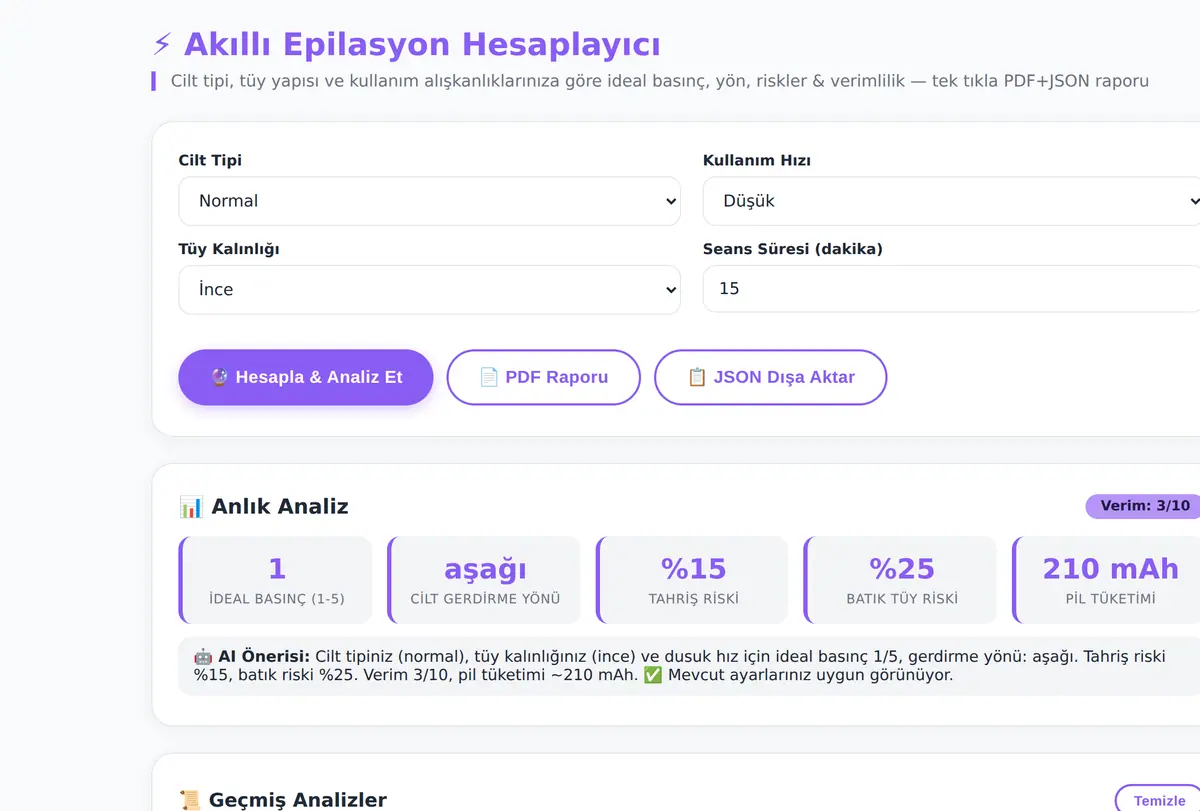Viewport: 1200px width, 811px height.
Task: Click the lightning bolt icon in title
Action: (163, 45)
